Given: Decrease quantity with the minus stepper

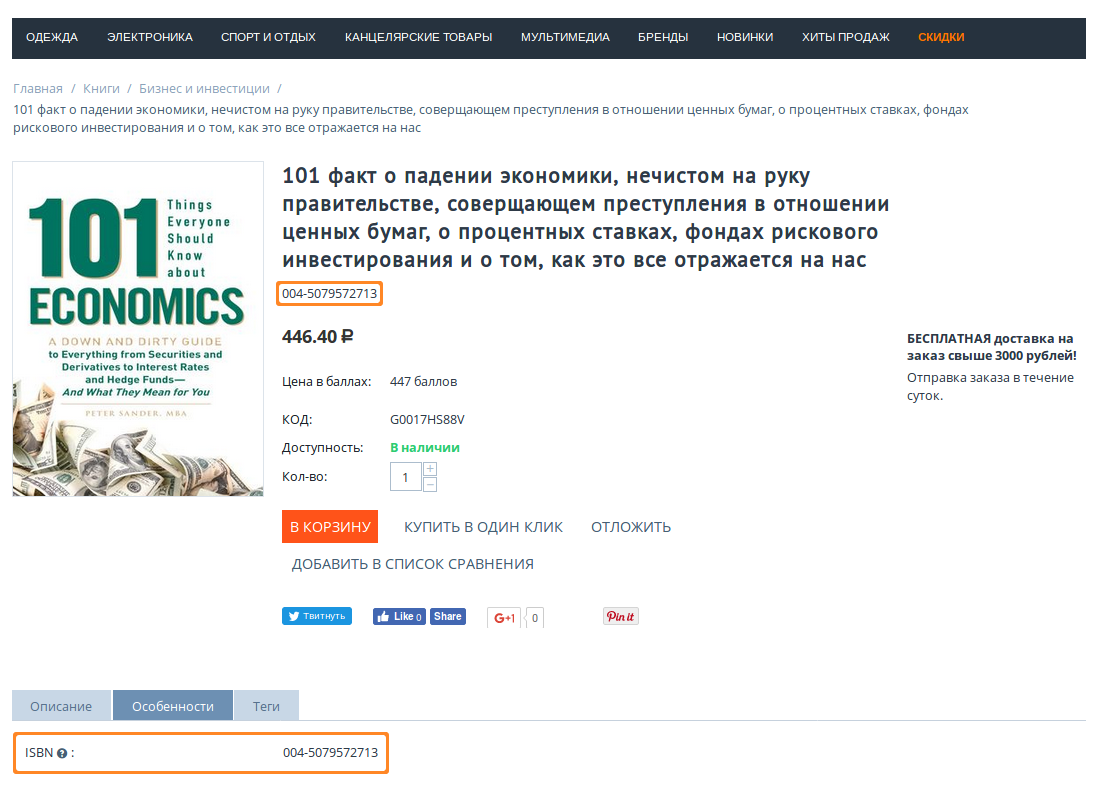Looking at the screenshot, I should [x=430, y=485].
